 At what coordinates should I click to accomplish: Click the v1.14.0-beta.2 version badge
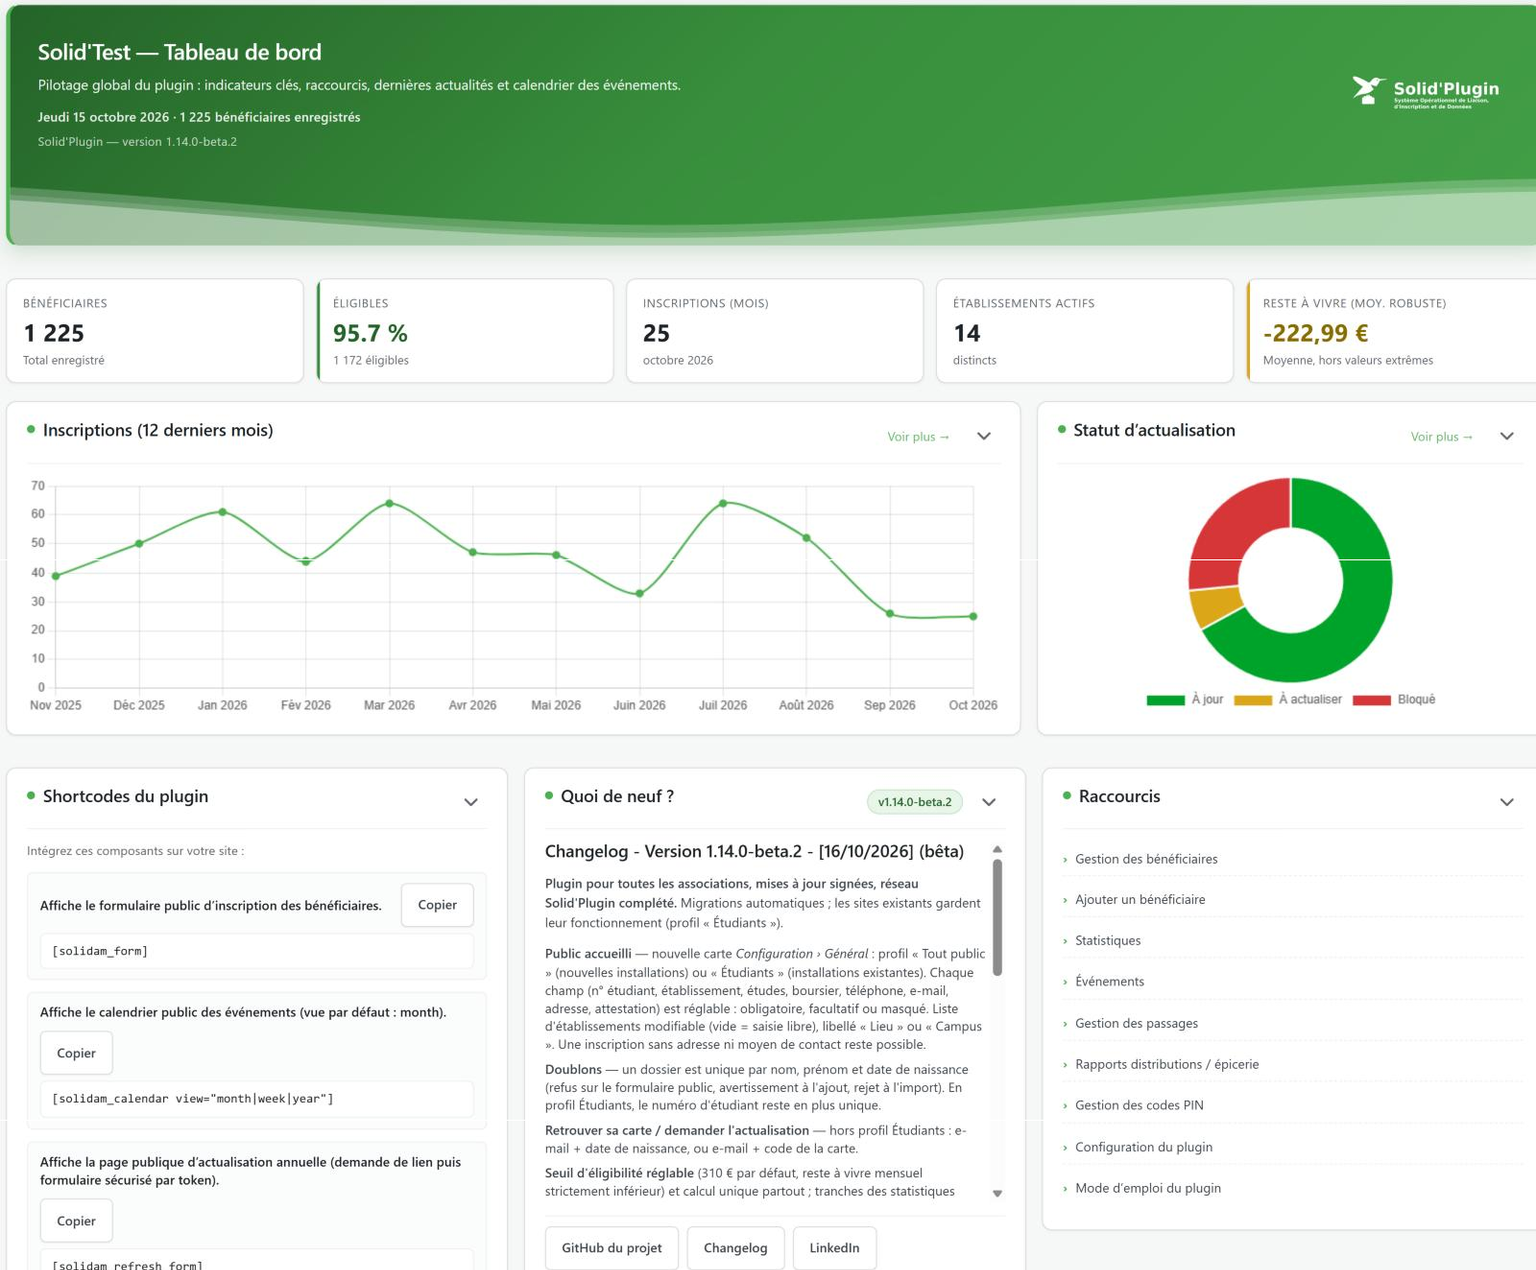(914, 802)
